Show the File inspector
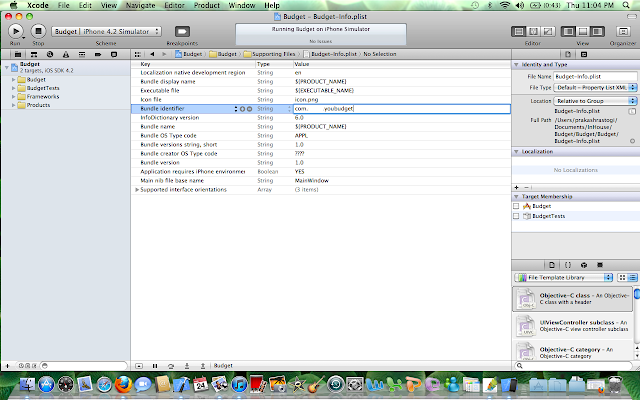This screenshot has height=400, width=640. (x=568, y=54)
